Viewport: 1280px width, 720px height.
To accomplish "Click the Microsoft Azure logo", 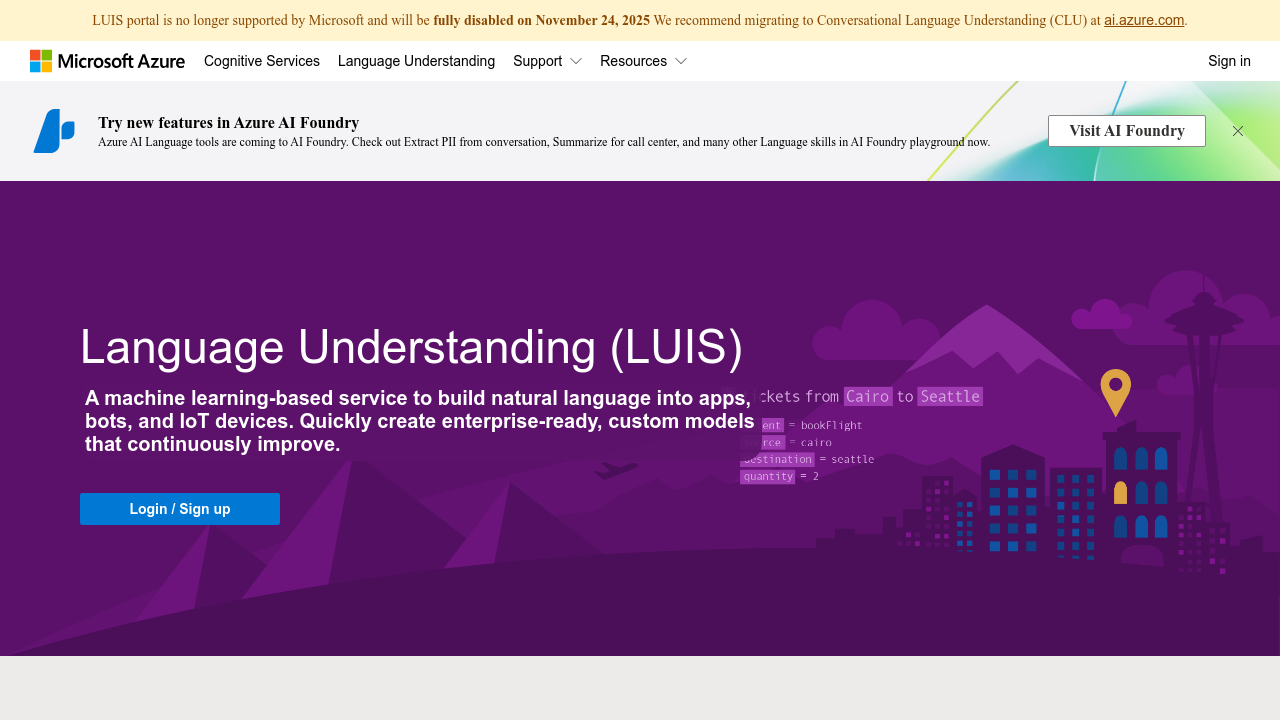I will (x=107, y=61).
